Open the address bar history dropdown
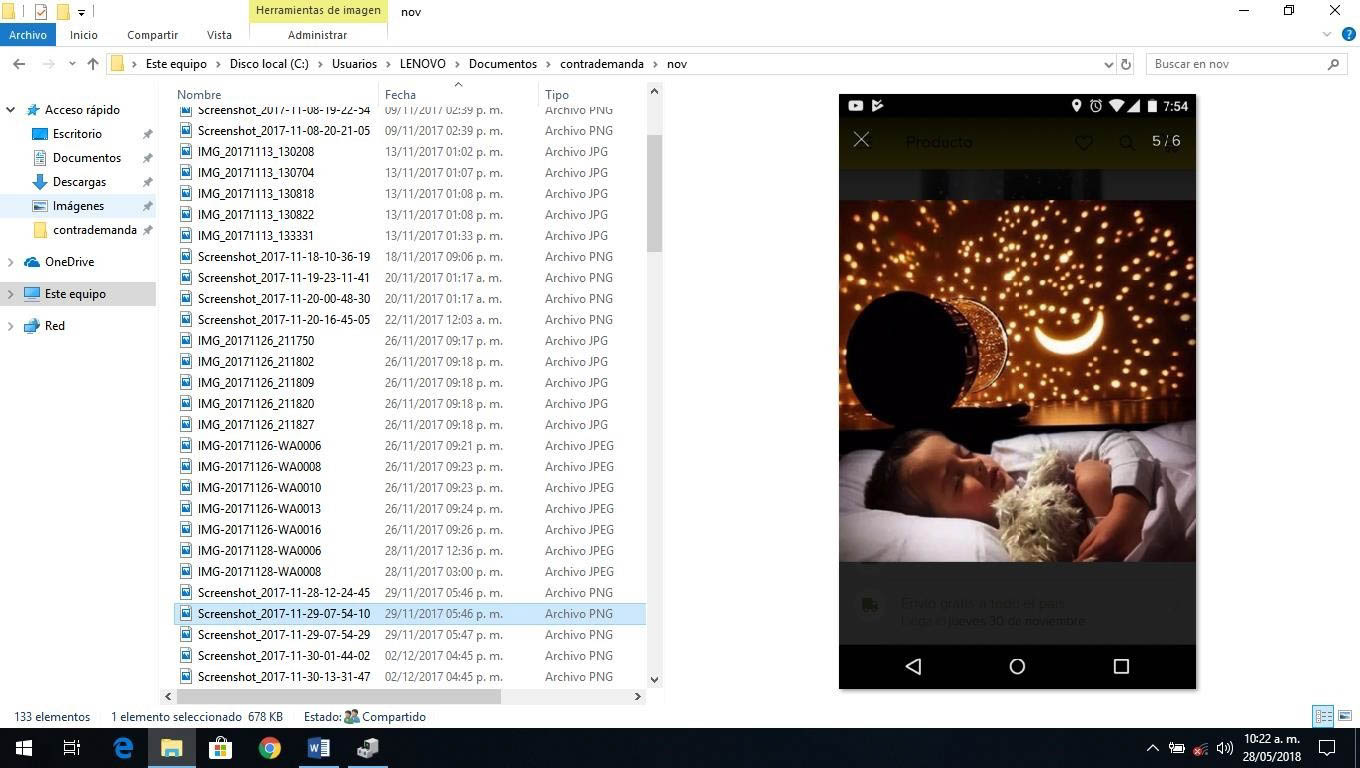Image resolution: width=1360 pixels, height=768 pixels. (x=1108, y=64)
